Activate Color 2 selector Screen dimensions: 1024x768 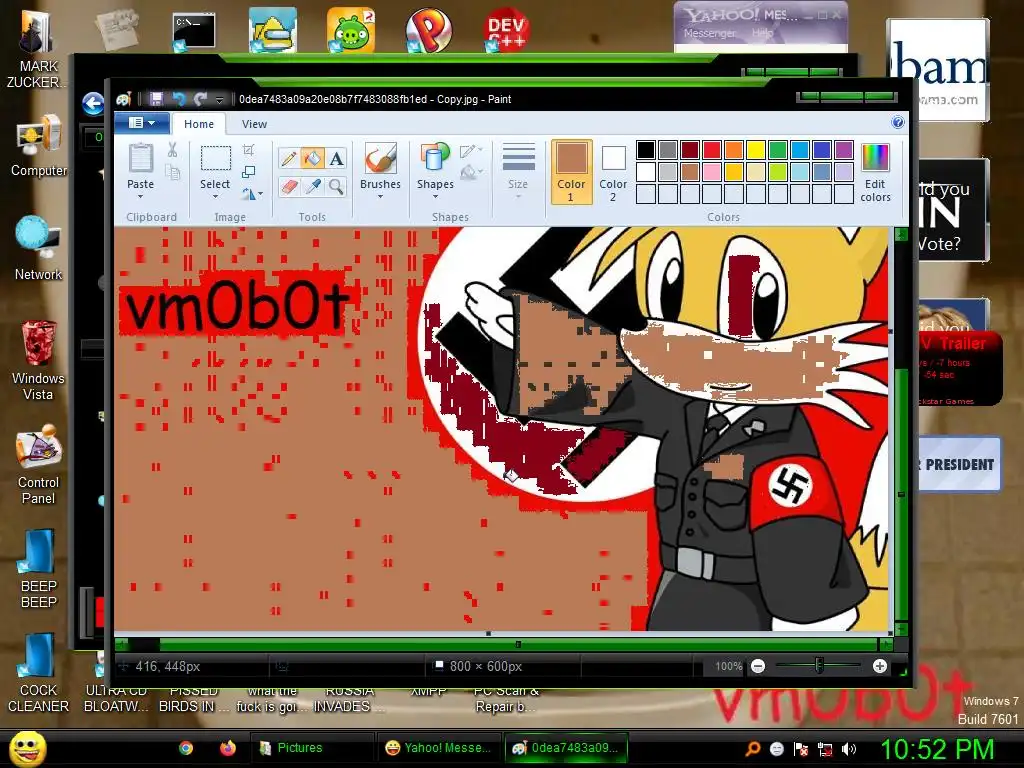pos(613,172)
